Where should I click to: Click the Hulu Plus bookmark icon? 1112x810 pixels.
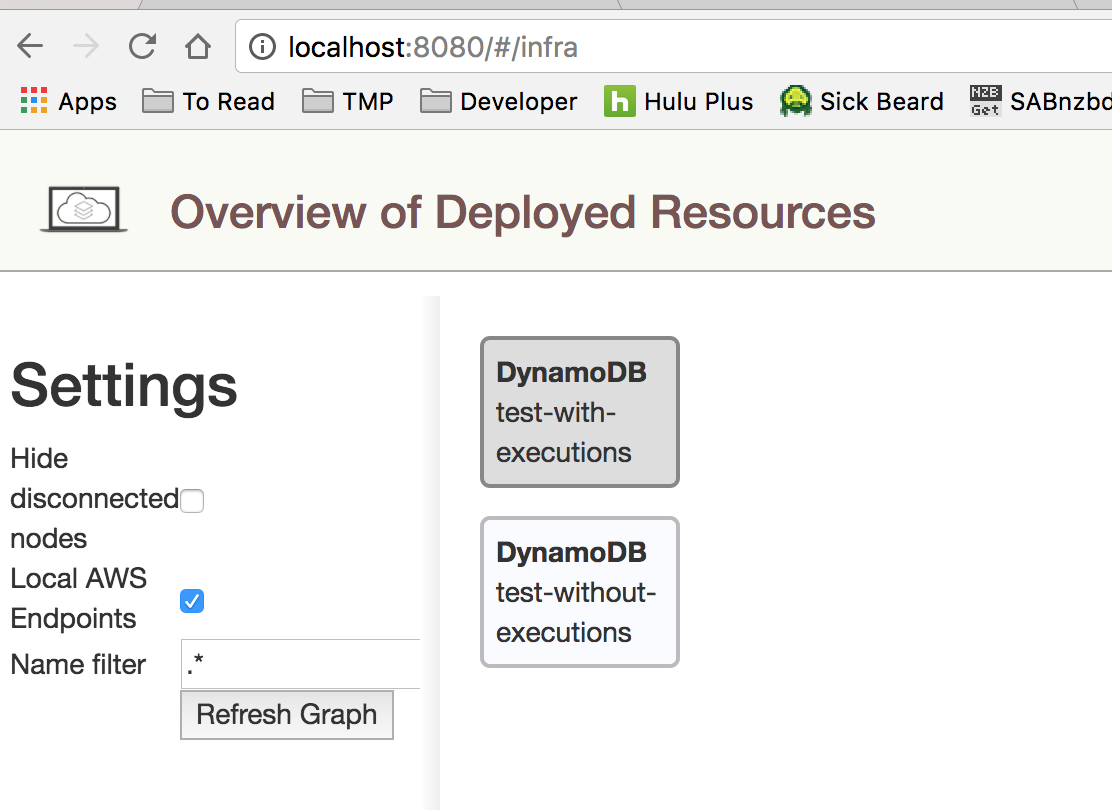click(619, 100)
